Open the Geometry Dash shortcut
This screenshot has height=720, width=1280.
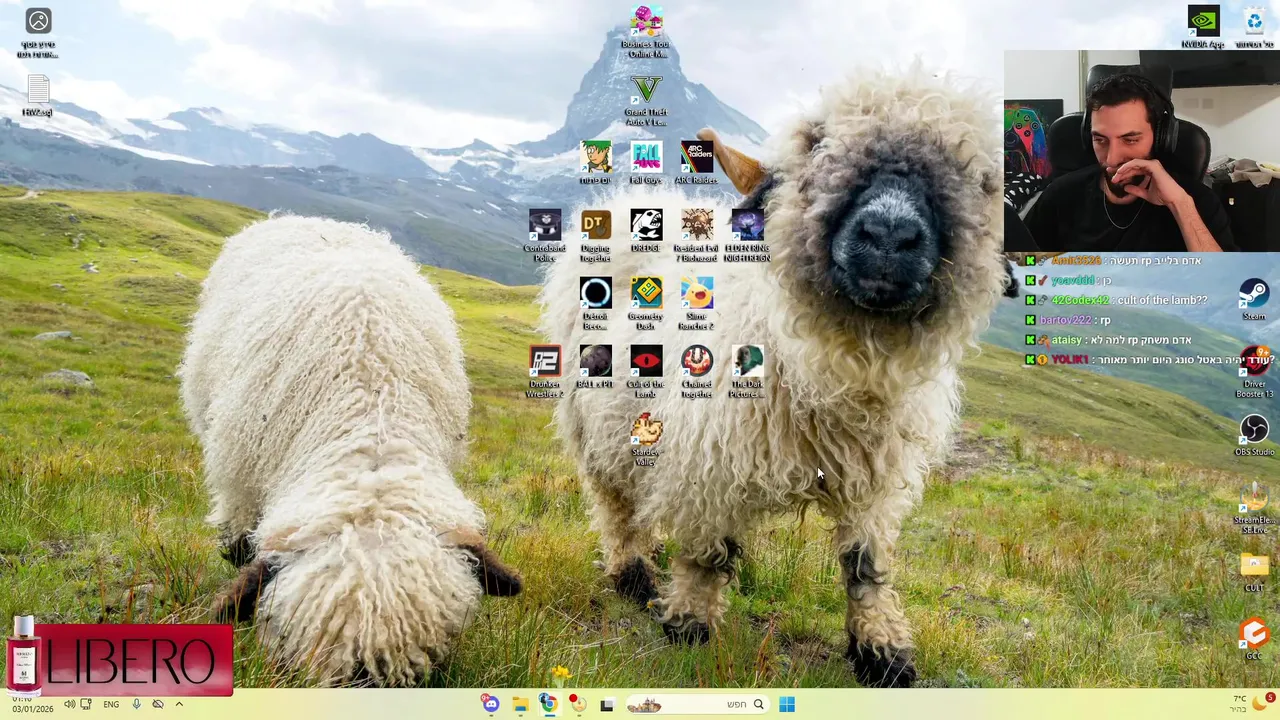646,304
